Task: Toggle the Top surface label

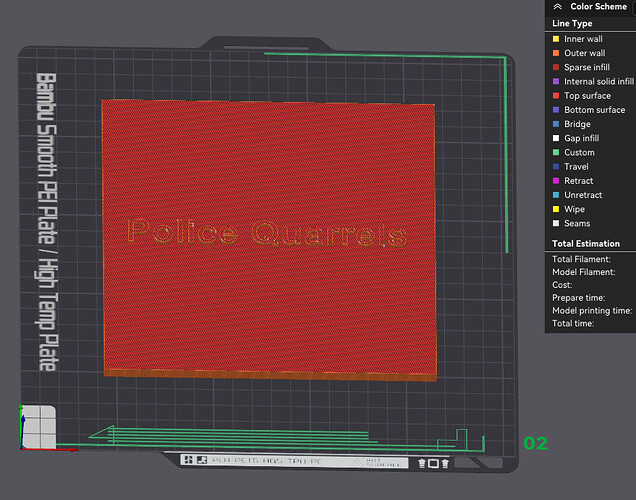Action: coord(587,96)
